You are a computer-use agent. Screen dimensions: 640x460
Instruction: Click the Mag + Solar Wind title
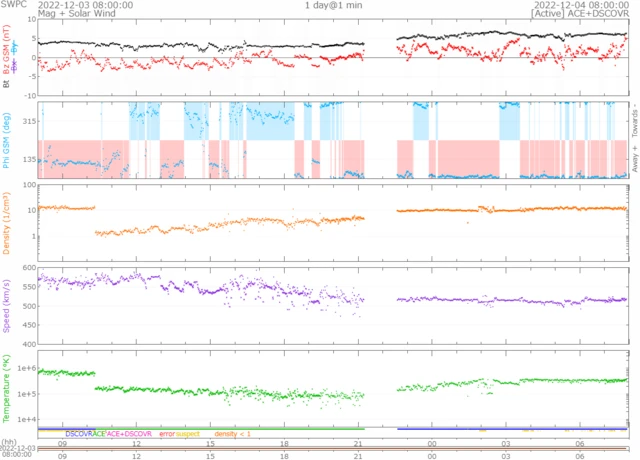coord(74,14)
